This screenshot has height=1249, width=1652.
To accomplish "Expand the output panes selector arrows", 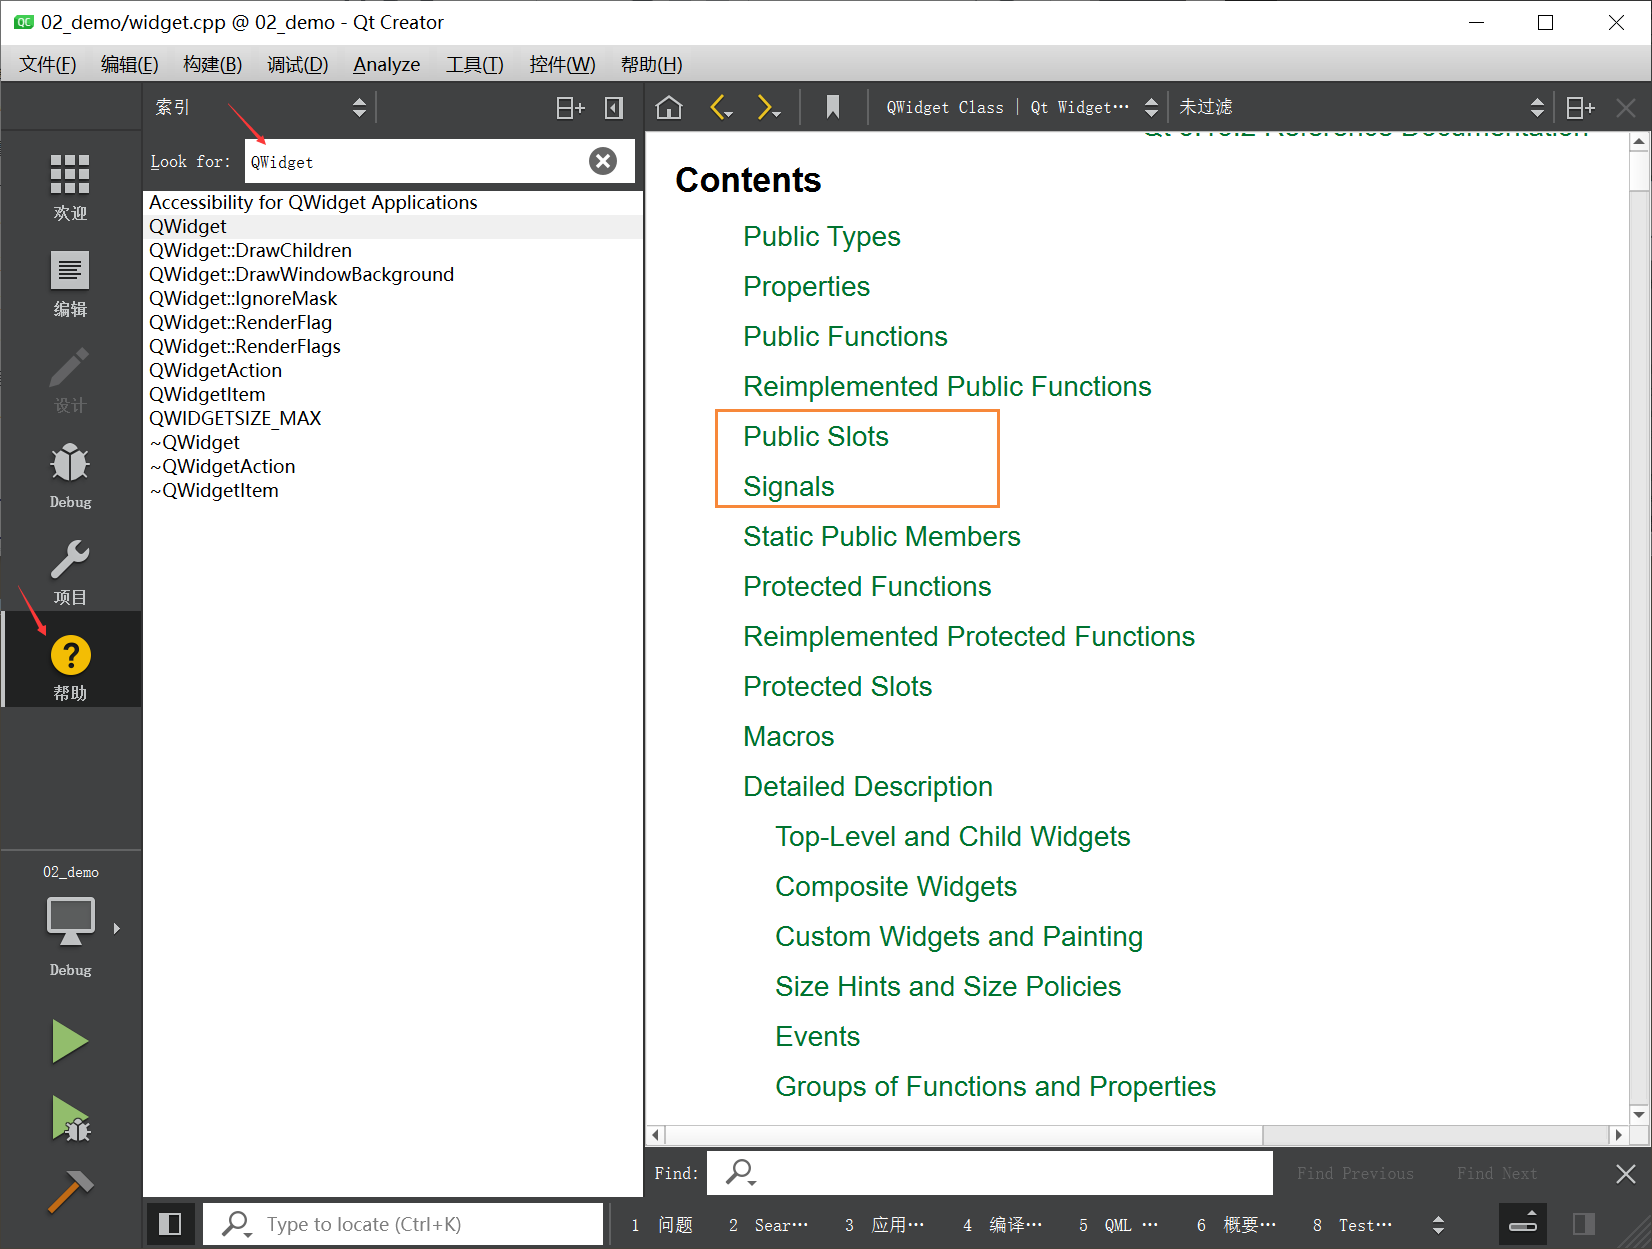I will [1438, 1224].
